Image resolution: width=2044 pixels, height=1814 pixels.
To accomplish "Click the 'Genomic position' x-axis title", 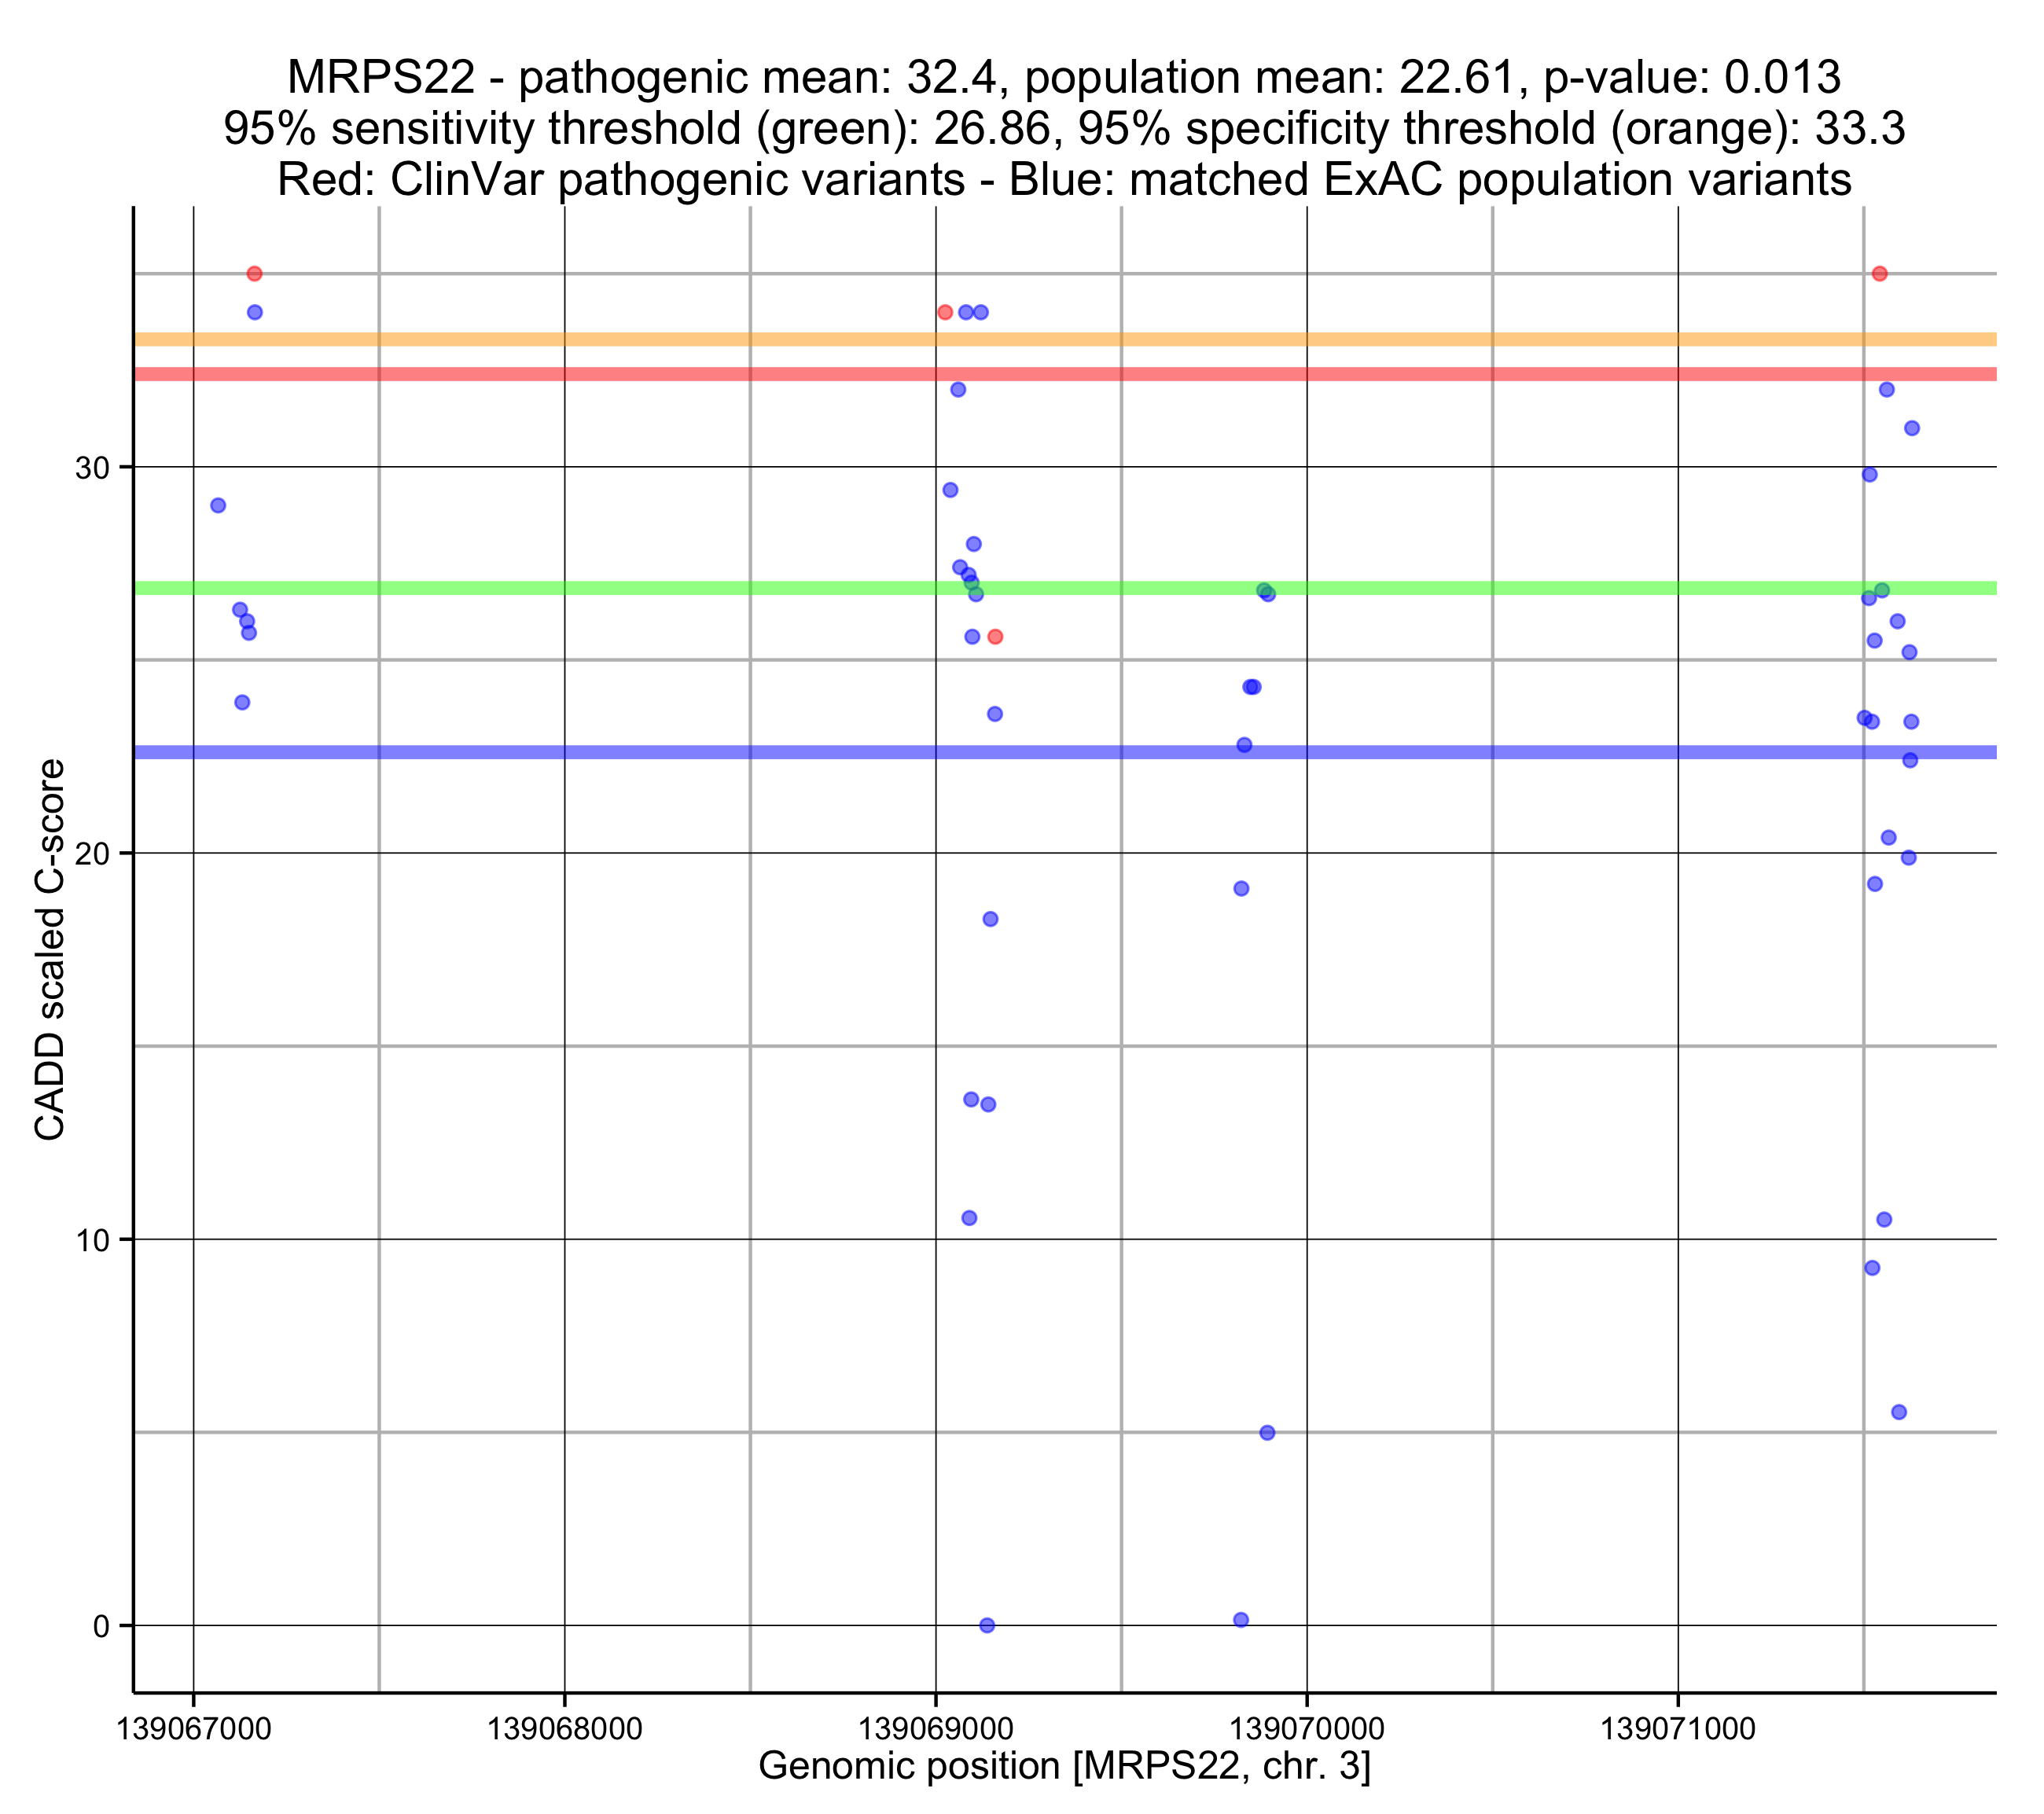I will (x=1064, y=1766).
